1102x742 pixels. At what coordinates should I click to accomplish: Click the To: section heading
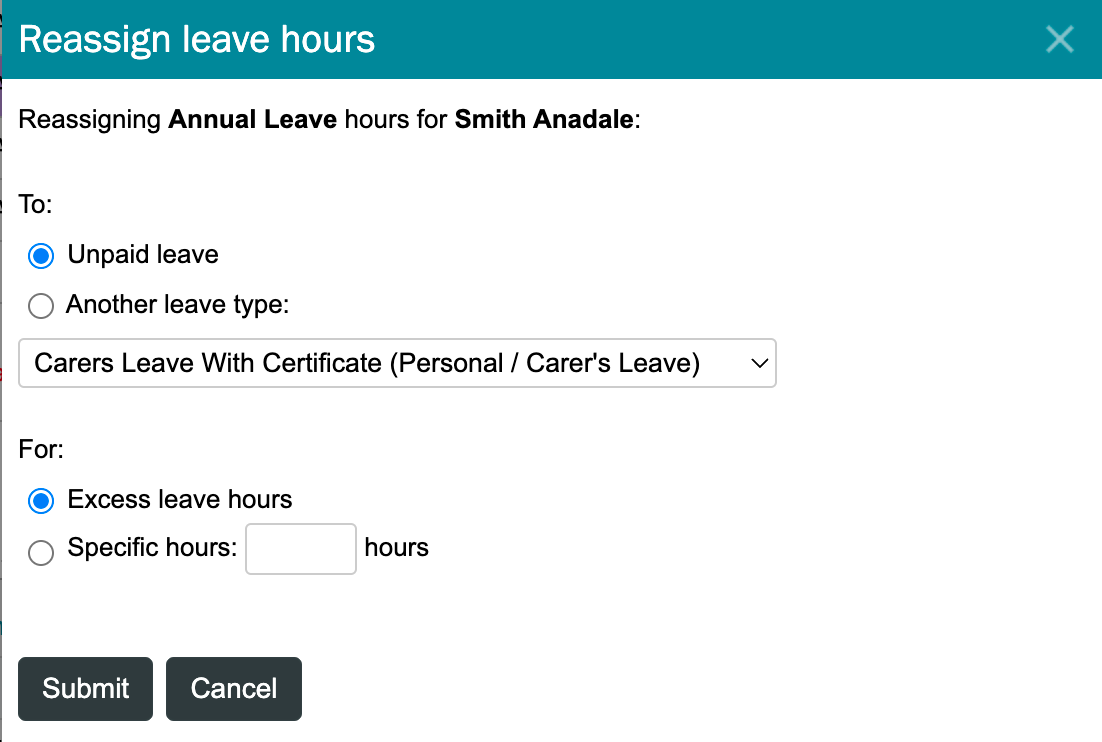click(x=35, y=204)
